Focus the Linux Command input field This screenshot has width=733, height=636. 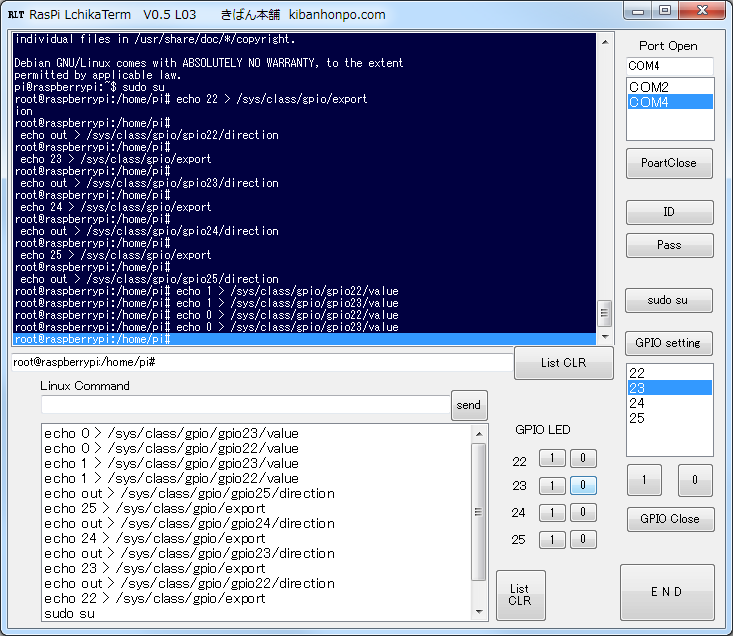245,405
